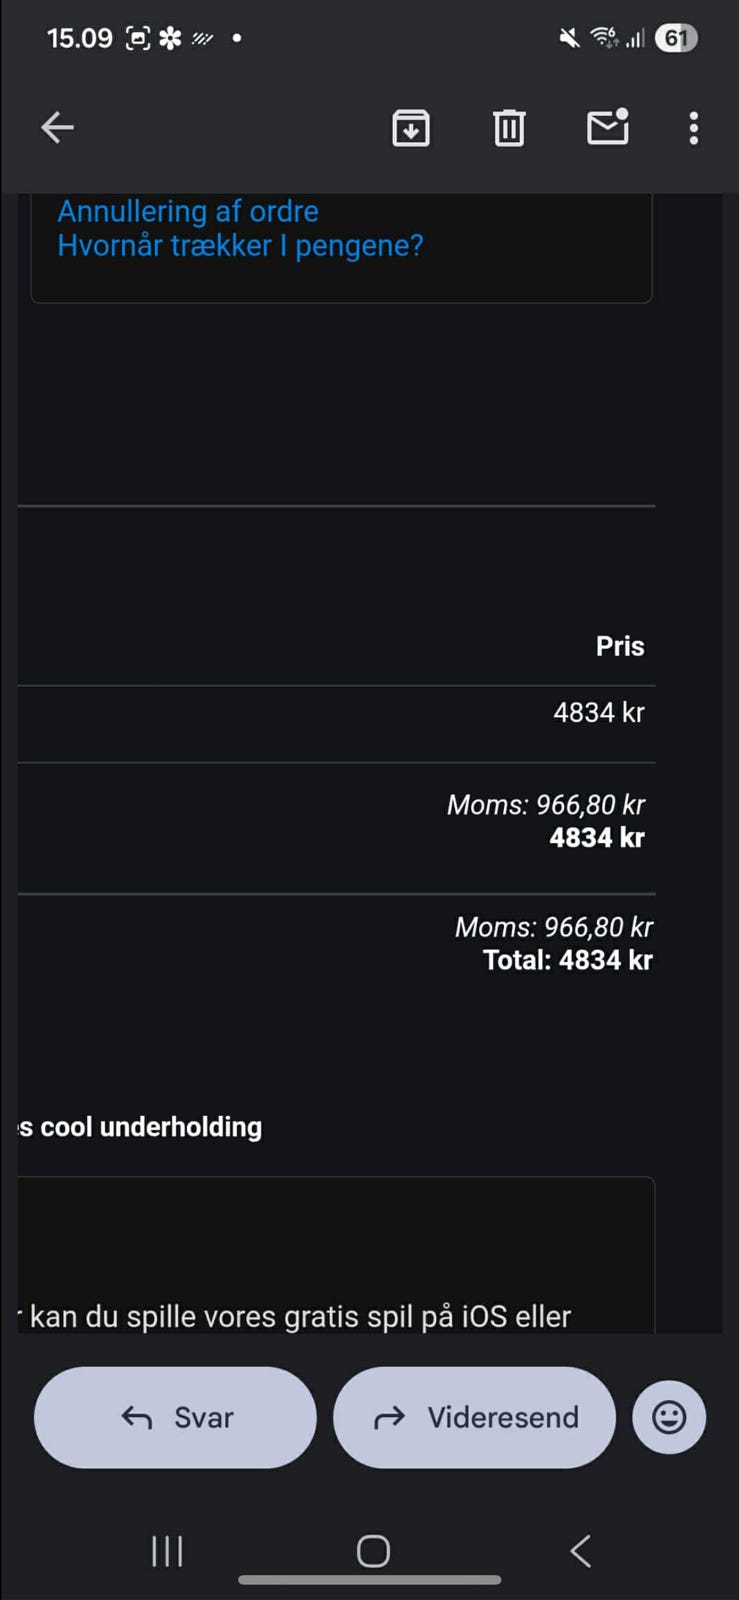This screenshot has height=1600, width=739.
Task: Tap the 'Total: 4834 kr' line
Action: pyautogui.click(x=567, y=961)
